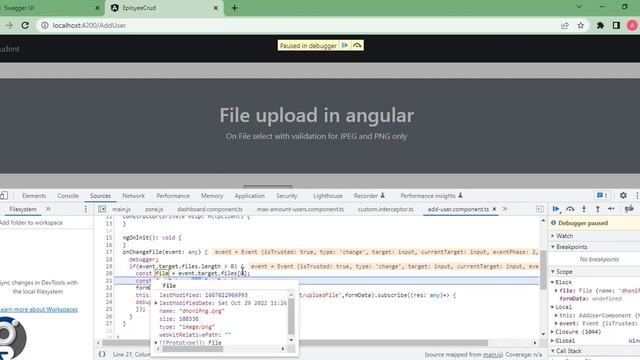Image resolution: width=640 pixels, height=360 pixels.
Task: Bookmark this page with the star
Action: pyautogui.click(x=580, y=25)
